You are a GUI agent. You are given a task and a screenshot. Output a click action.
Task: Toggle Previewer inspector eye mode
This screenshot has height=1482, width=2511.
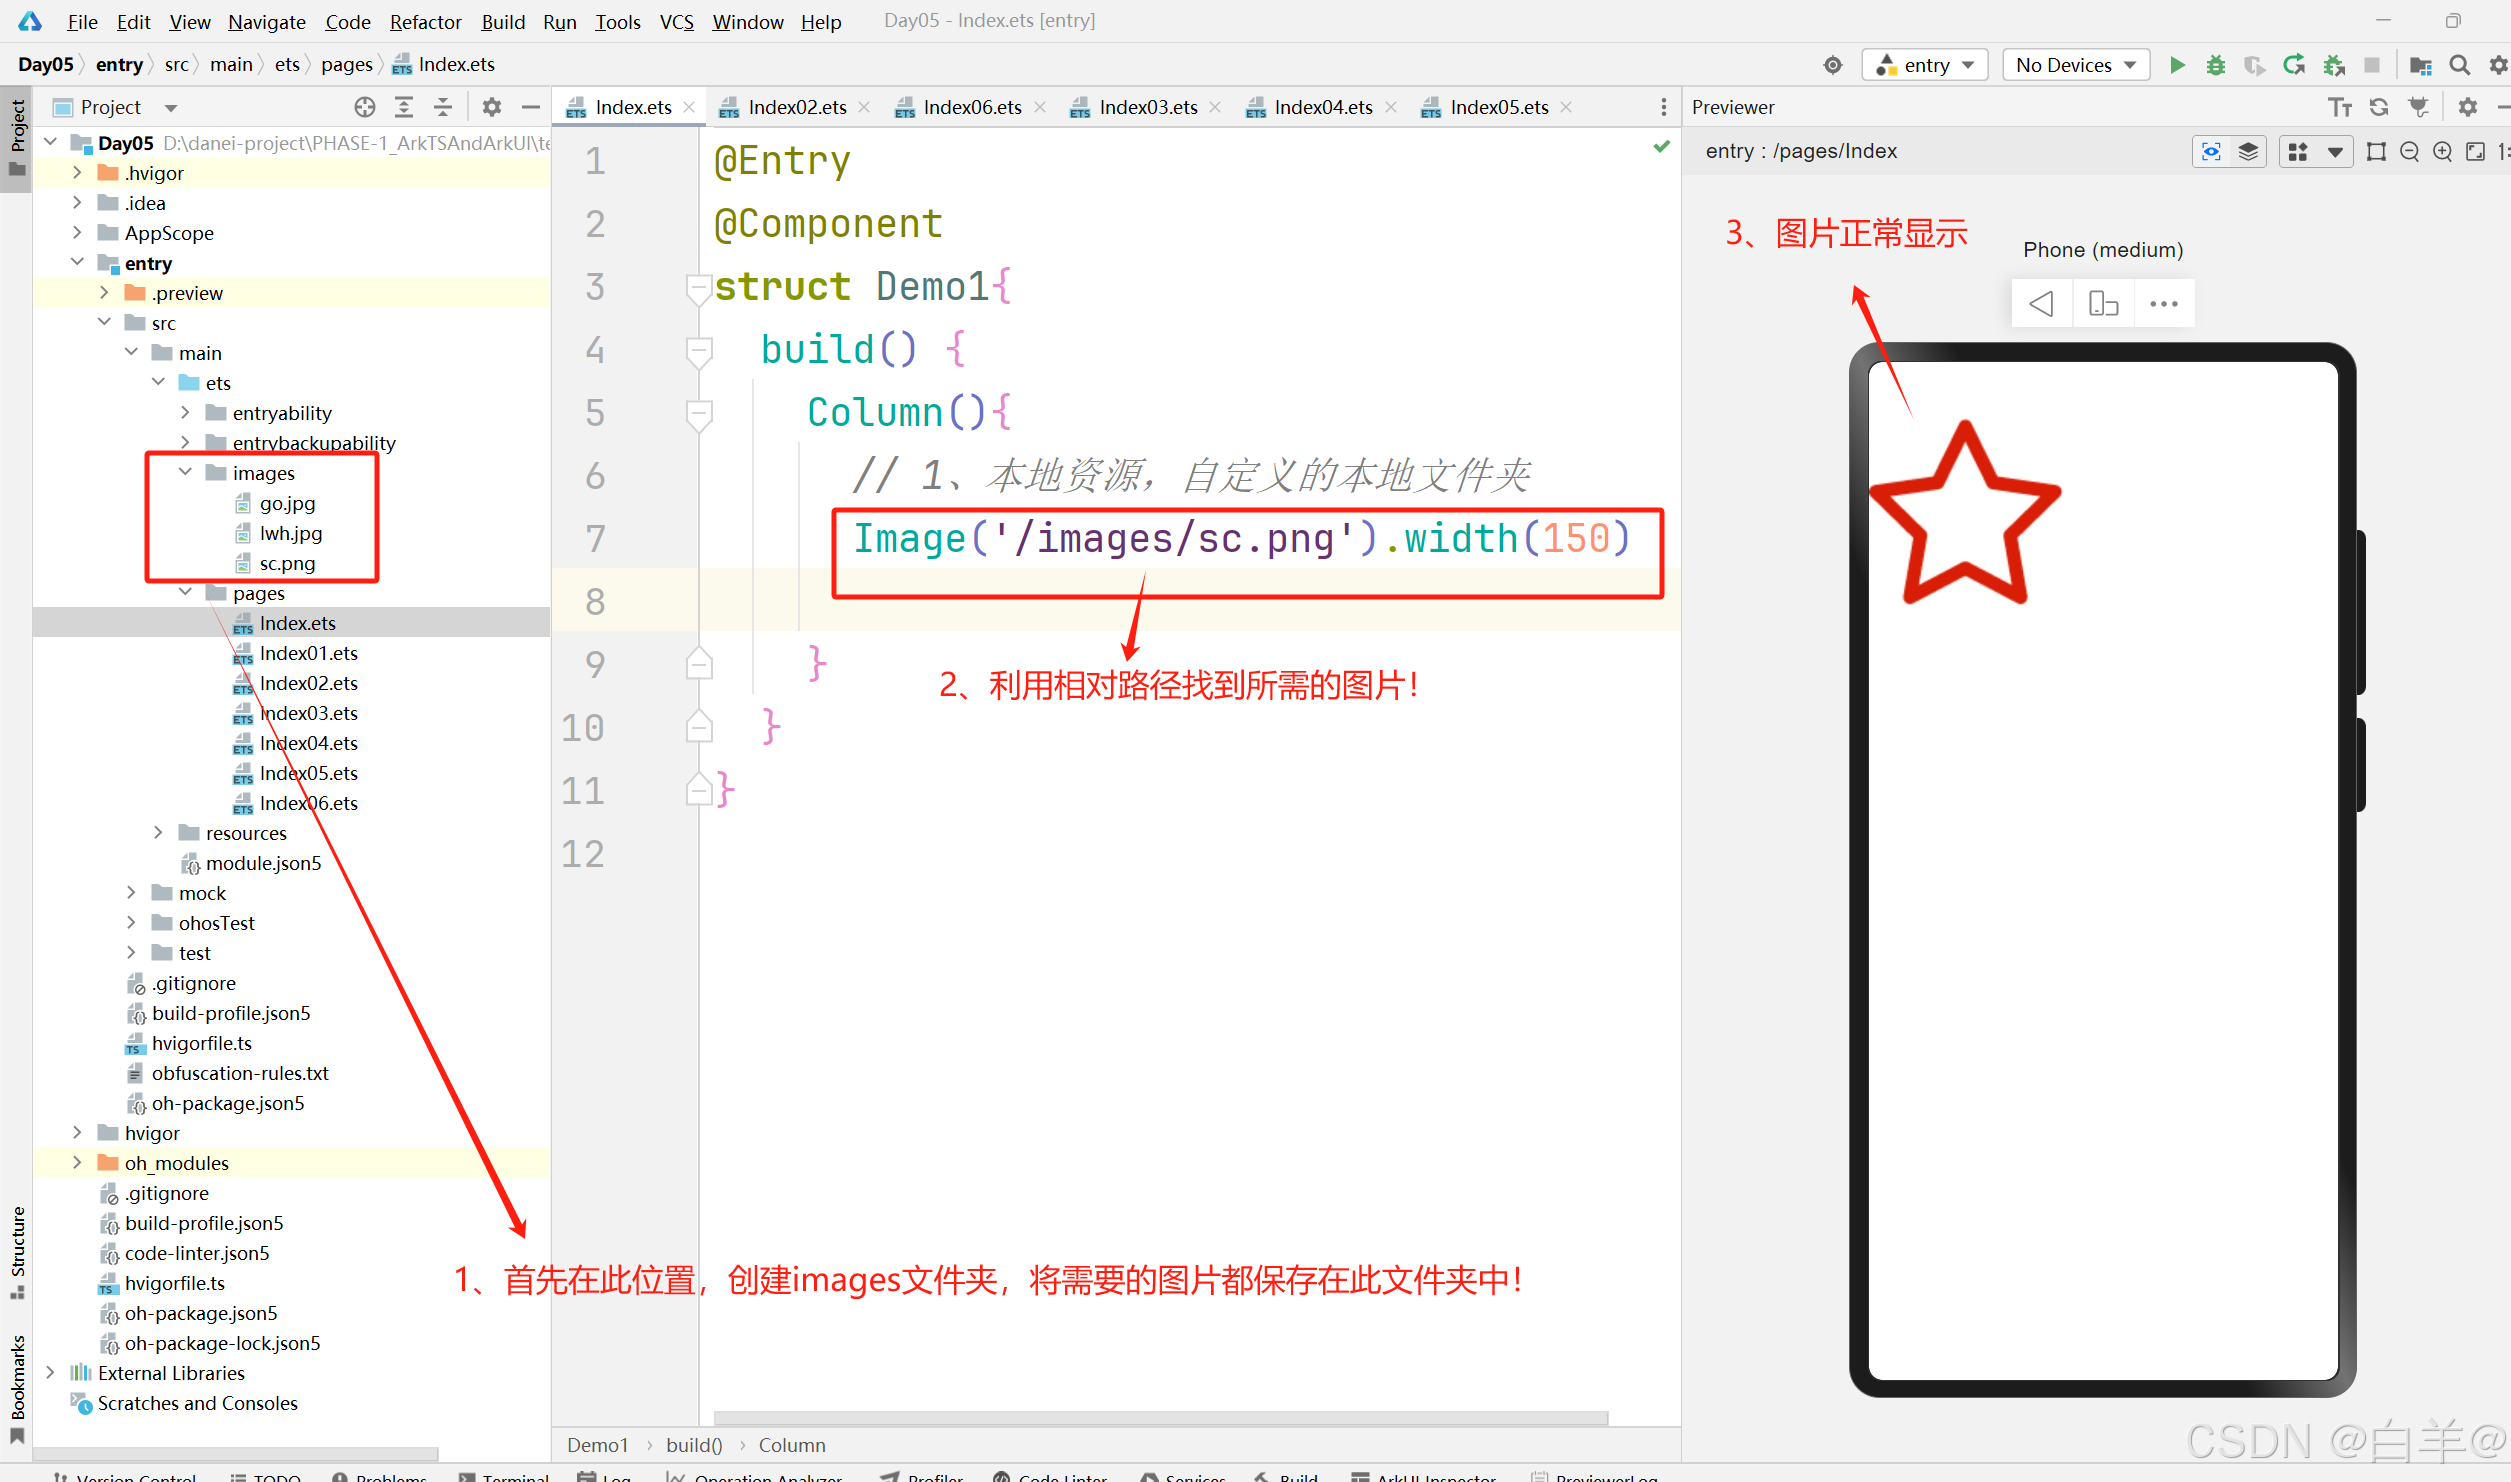[x=2211, y=151]
